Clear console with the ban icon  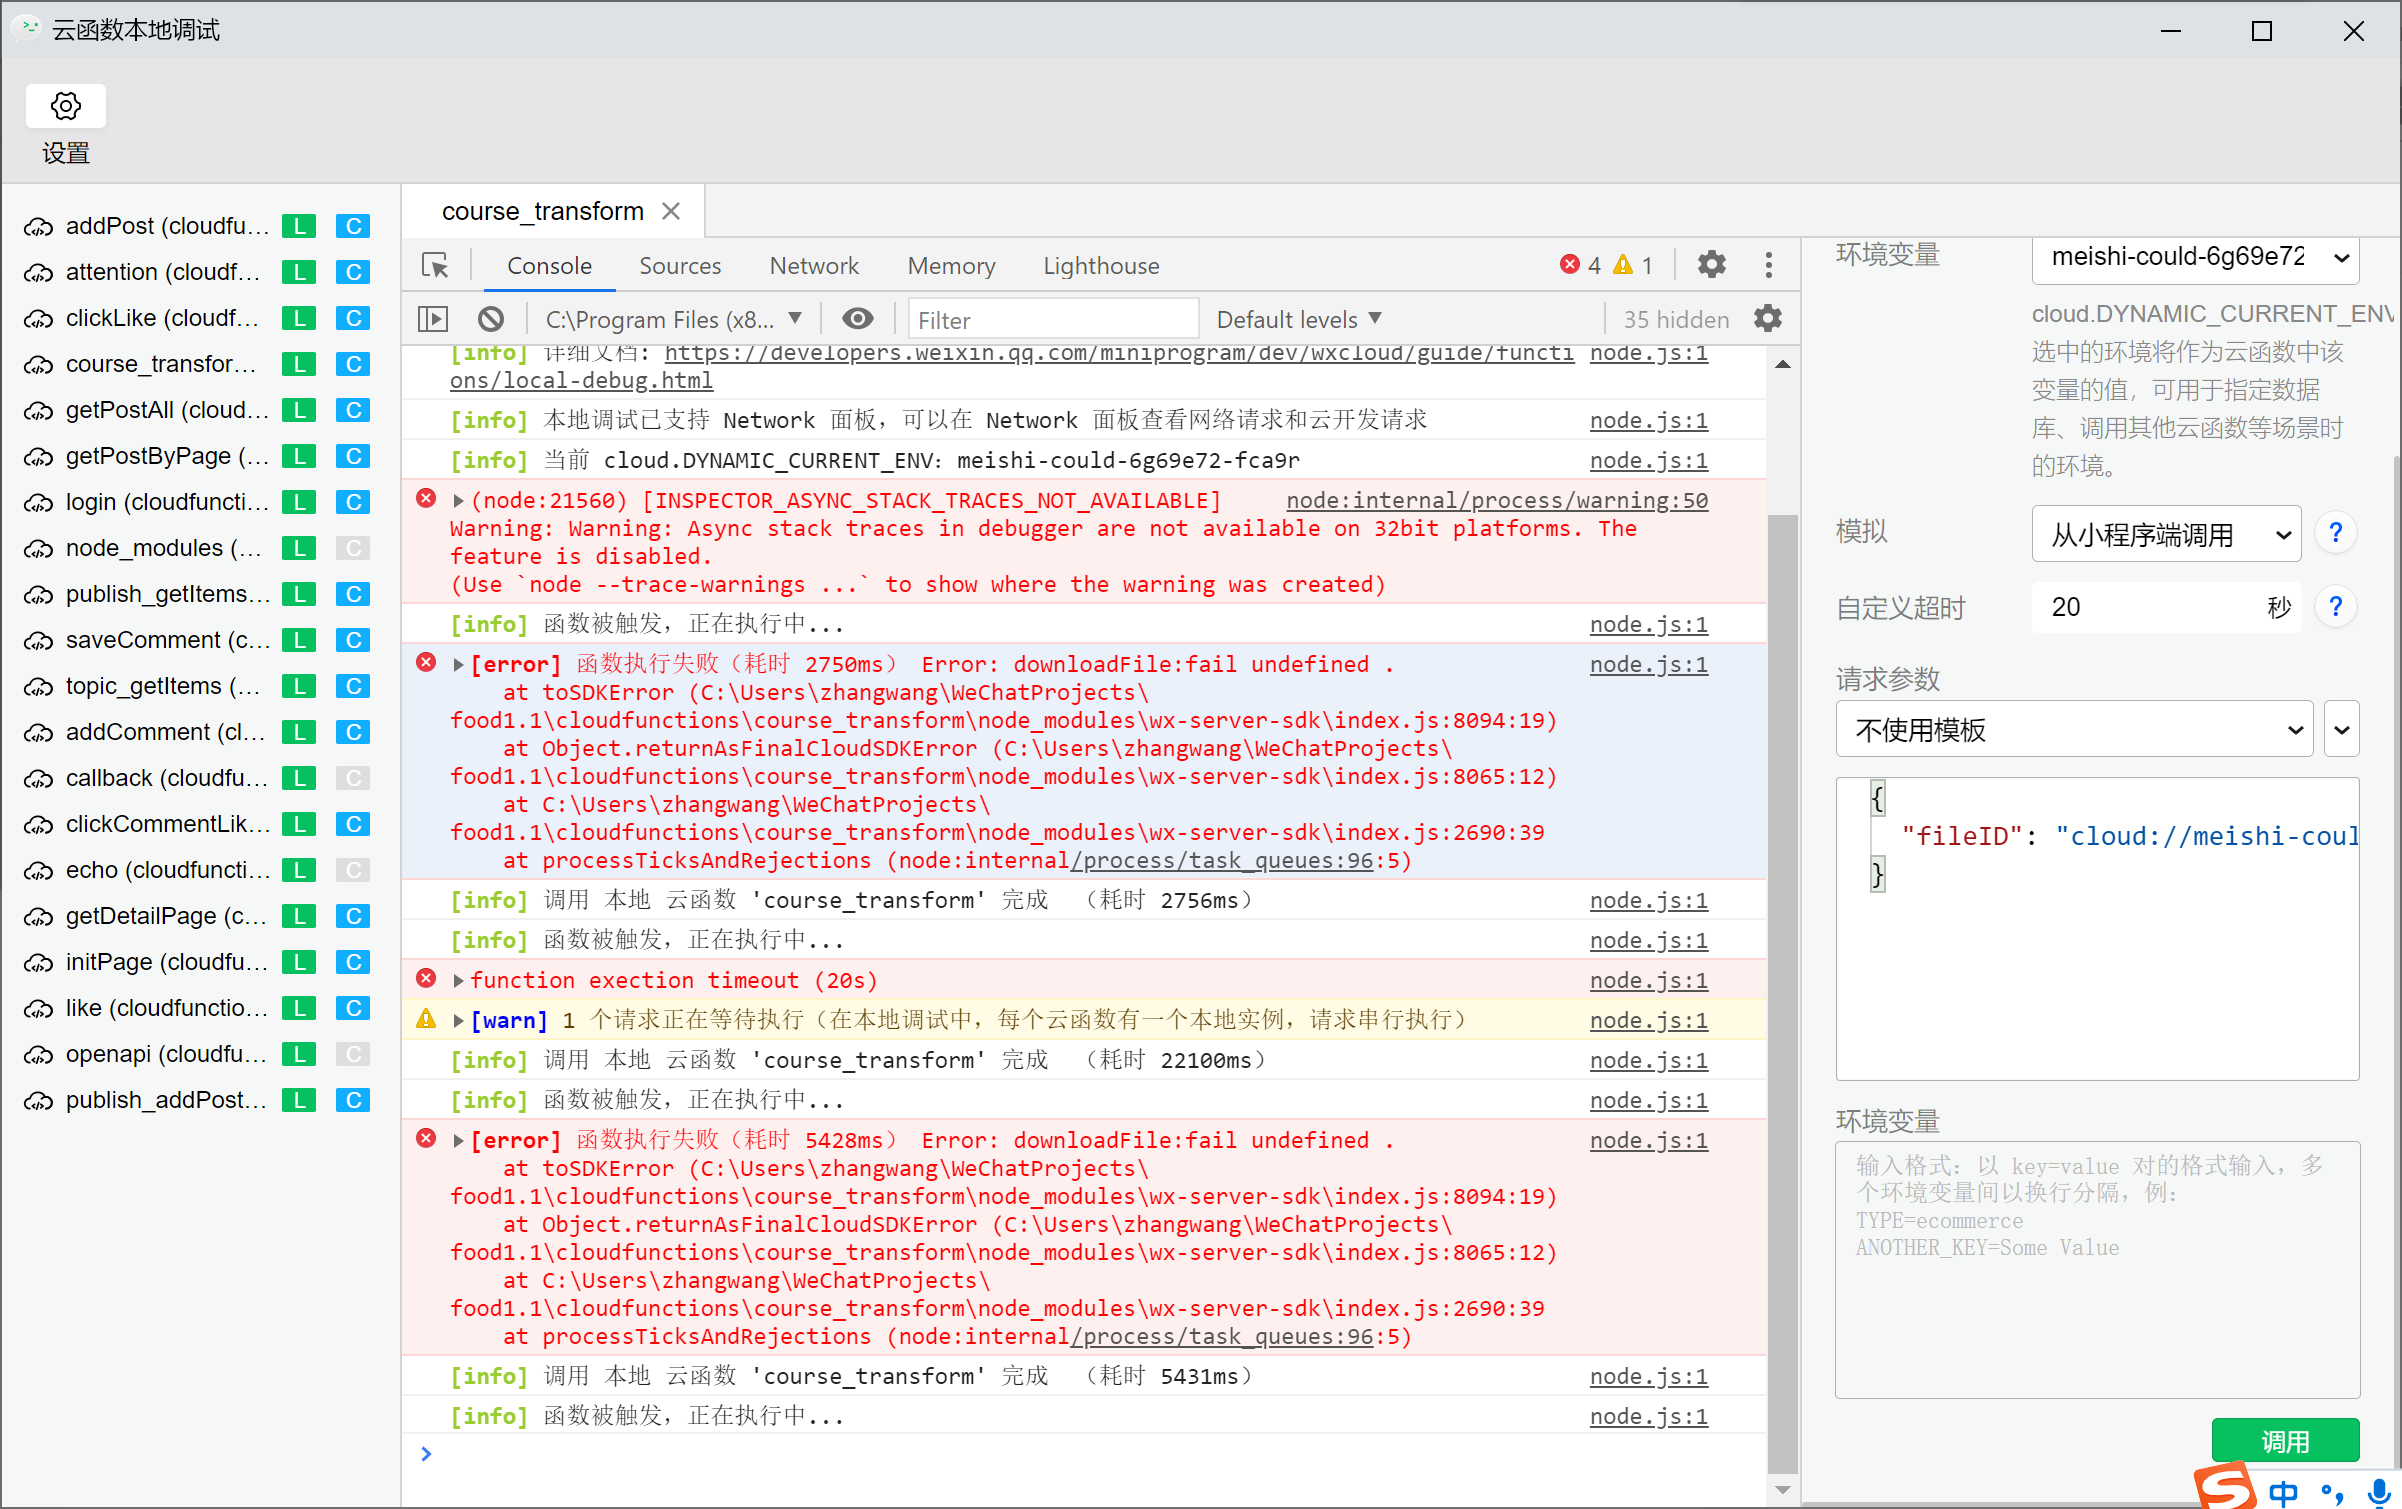[x=490, y=319]
